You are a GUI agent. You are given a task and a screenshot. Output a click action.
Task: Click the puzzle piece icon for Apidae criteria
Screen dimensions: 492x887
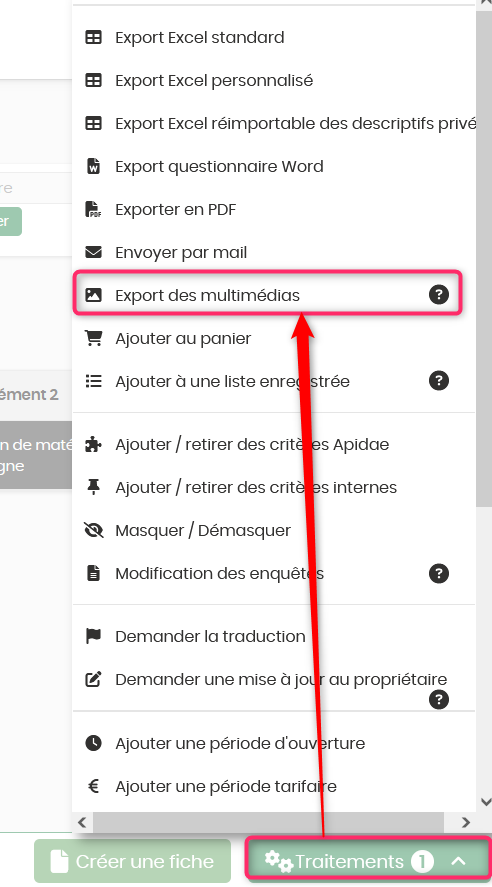[x=93, y=444]
